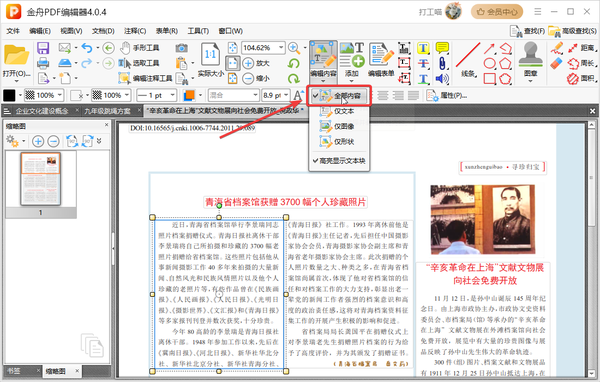The width and height of the screenshot is (600, 382).
Task: Select the pencil freehand drawing tool
Action: pyautogui.click(x=557, y=48)
